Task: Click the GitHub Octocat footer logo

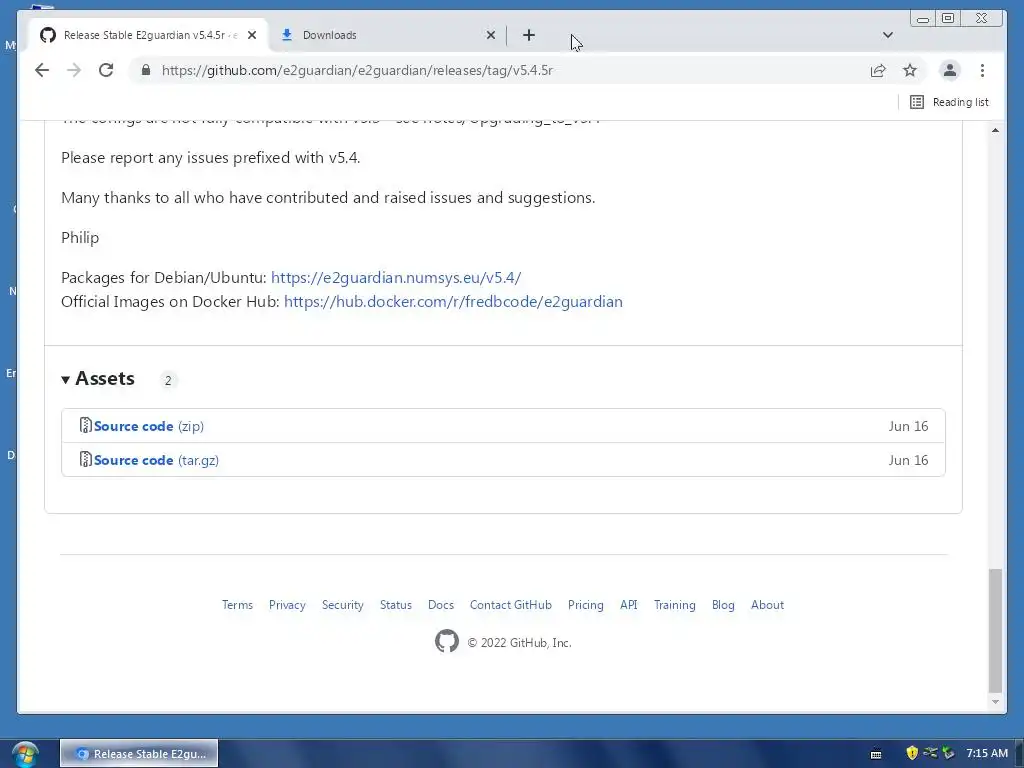Action: pyautogui.click(x=447, y=641)
